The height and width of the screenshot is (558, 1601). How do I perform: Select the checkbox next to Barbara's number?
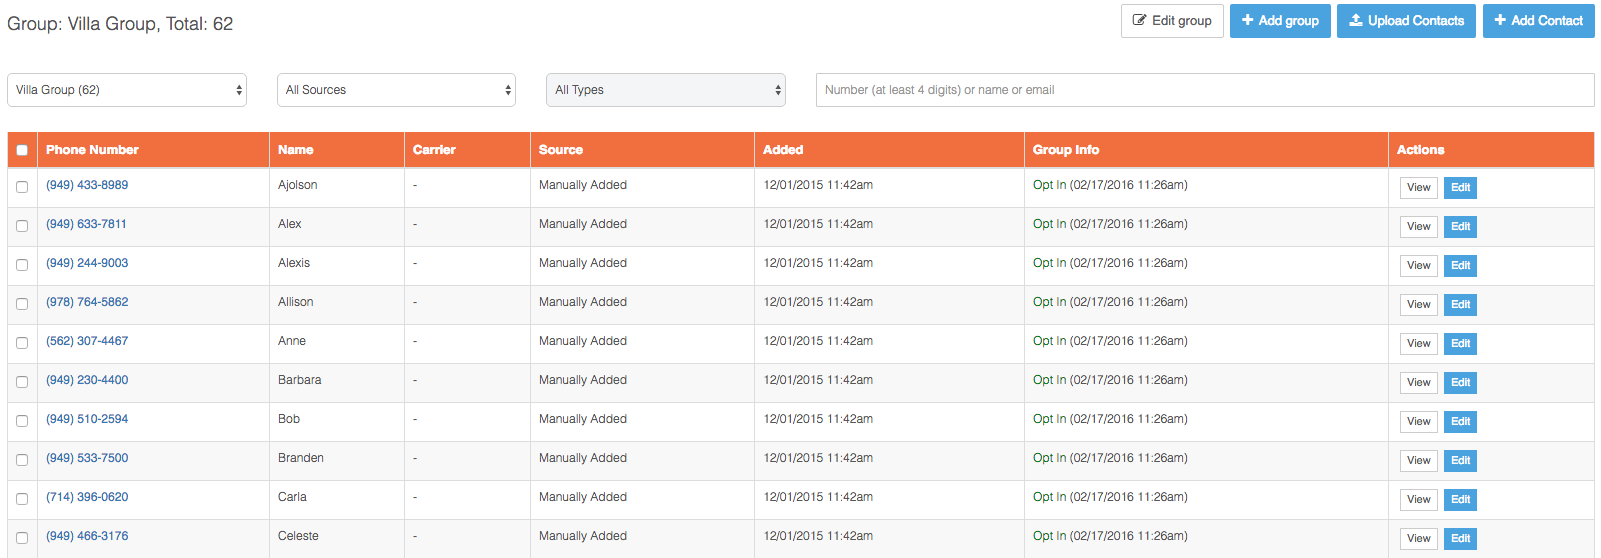[22, 382]
